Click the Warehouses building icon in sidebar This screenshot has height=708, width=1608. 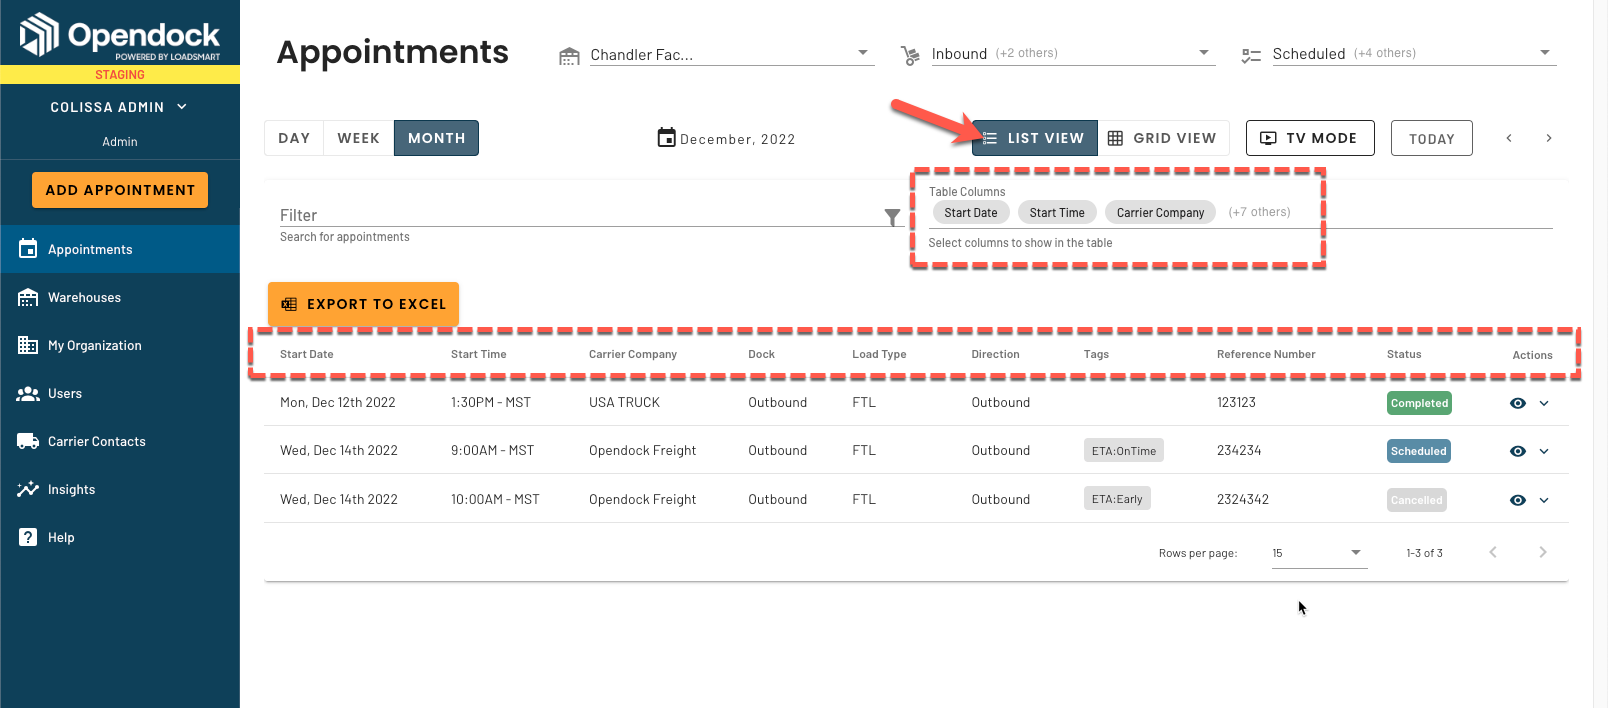click(x=28, y=297)
